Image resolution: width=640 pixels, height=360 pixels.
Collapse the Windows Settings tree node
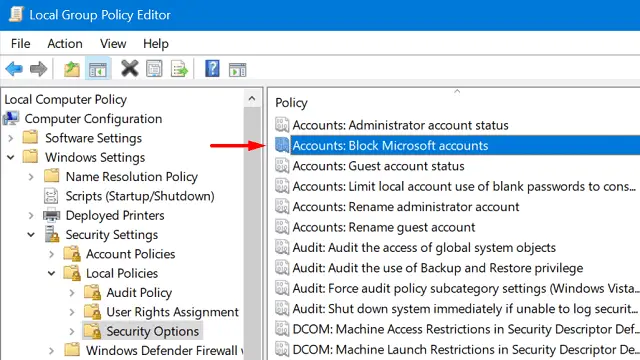point(11,157)
